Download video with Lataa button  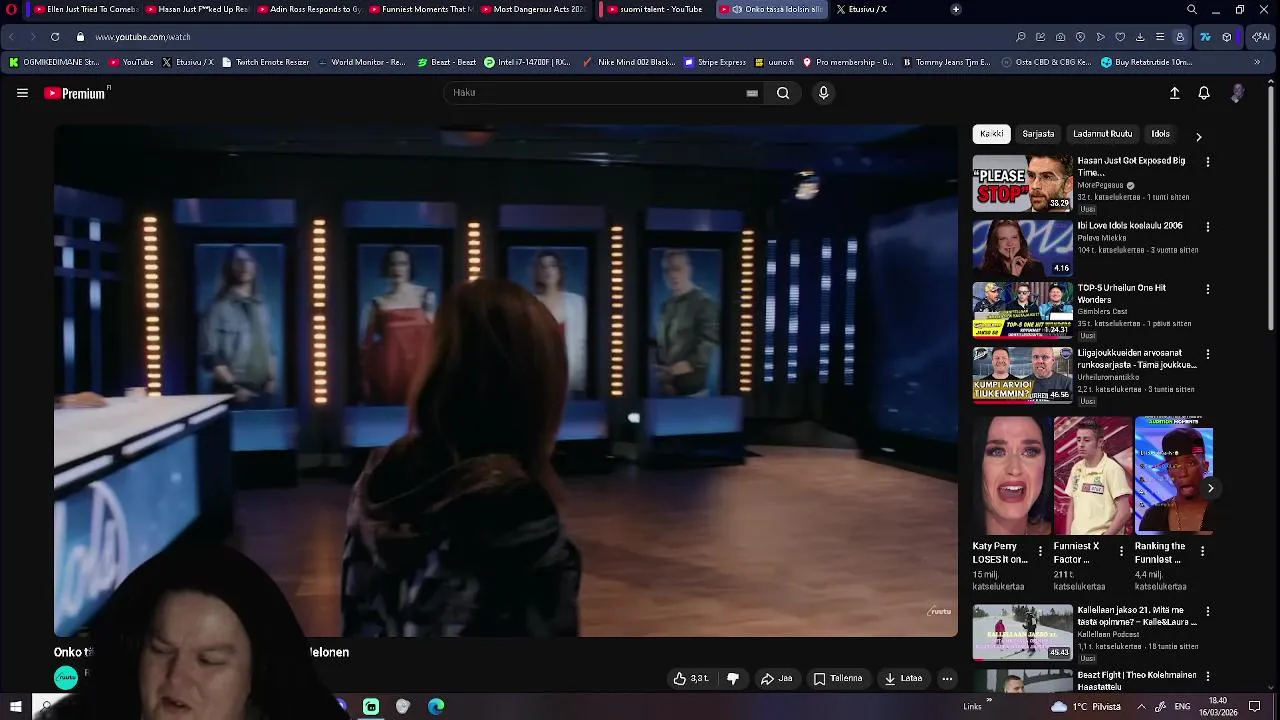(903, 679)
